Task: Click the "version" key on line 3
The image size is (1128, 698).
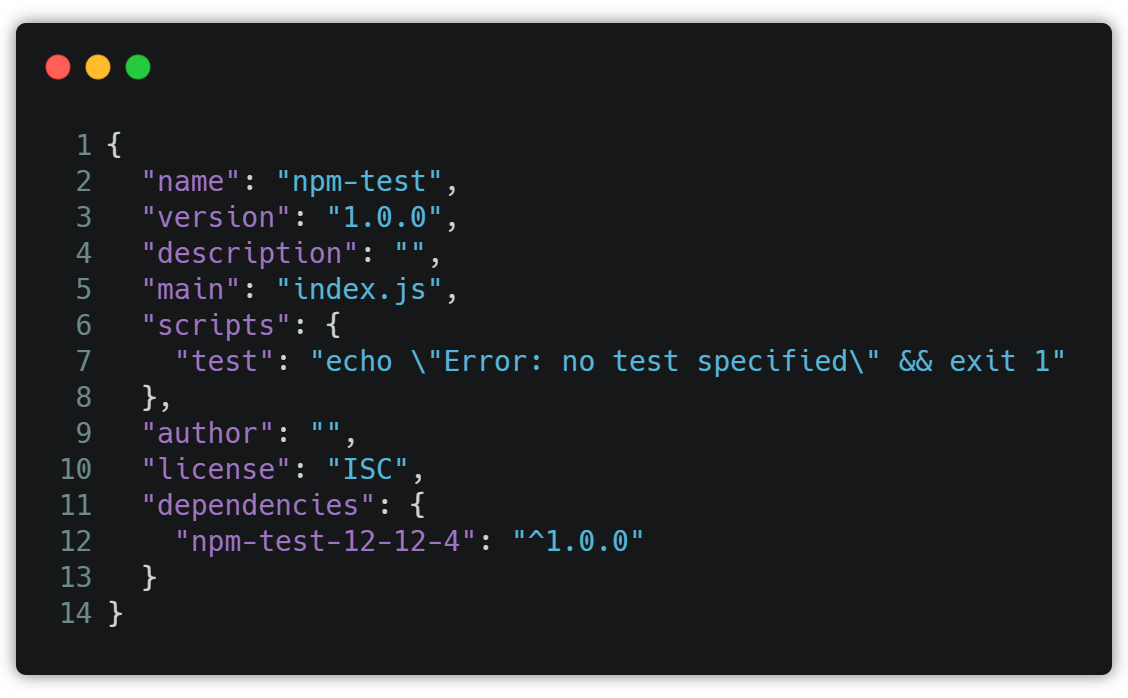Action: pos(216,217)
